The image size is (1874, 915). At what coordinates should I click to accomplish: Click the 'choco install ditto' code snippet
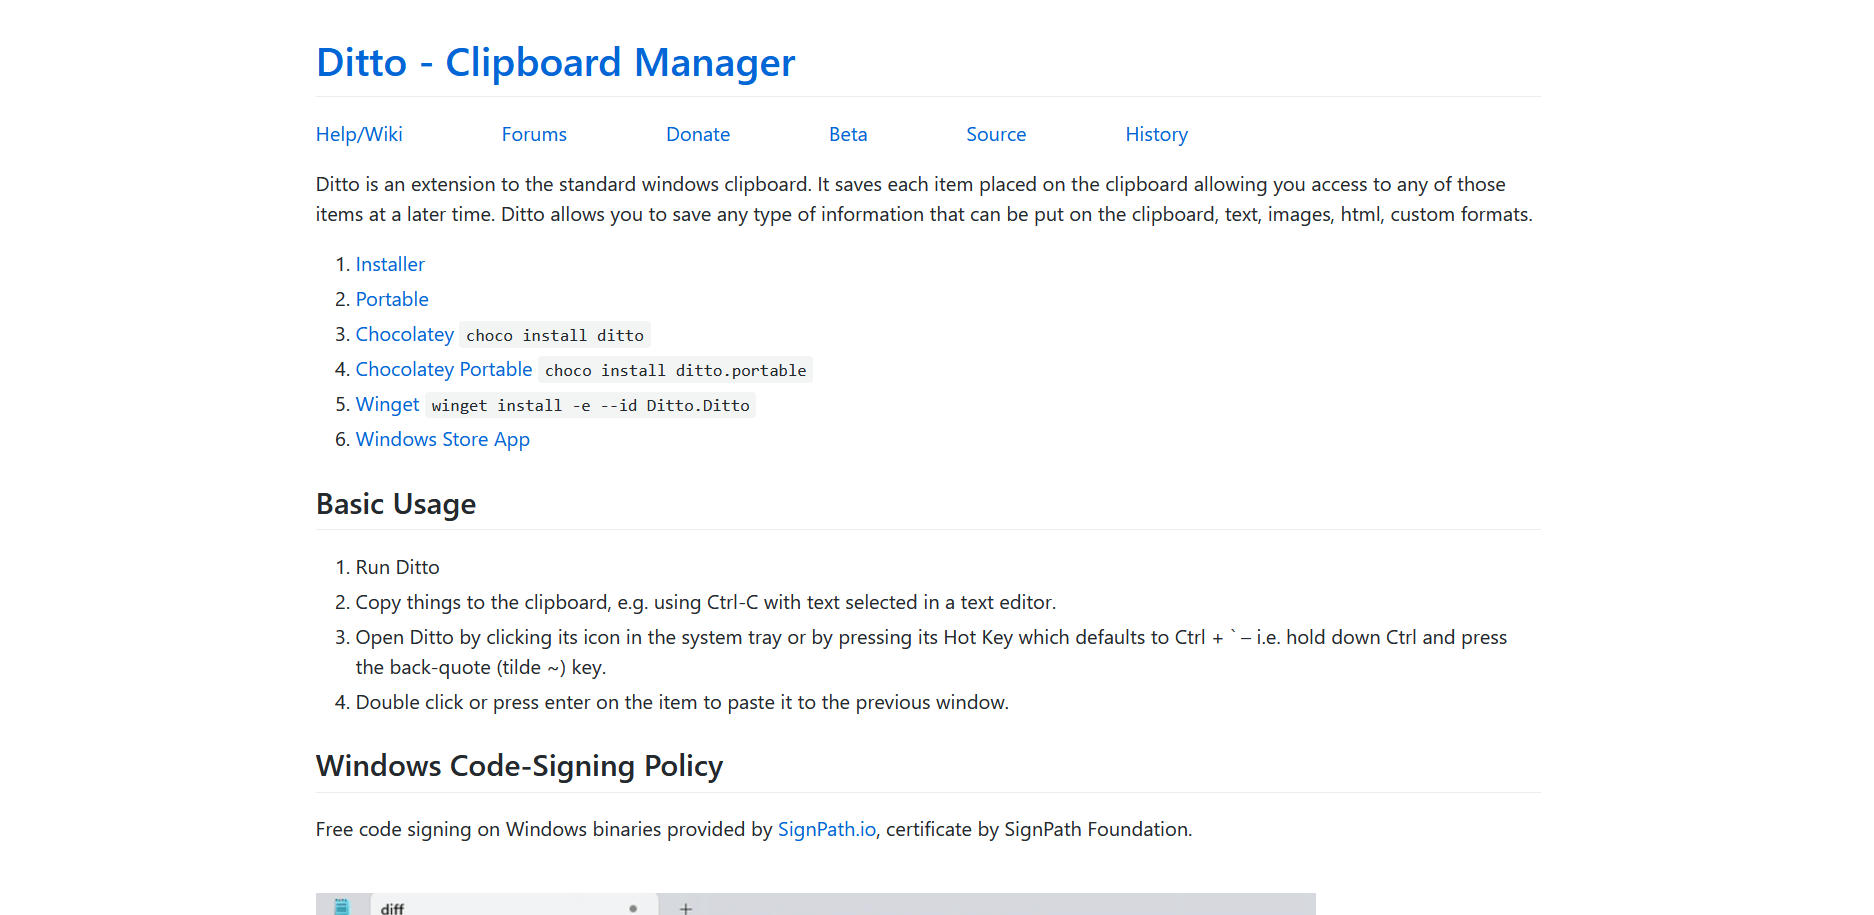point(555,335)
